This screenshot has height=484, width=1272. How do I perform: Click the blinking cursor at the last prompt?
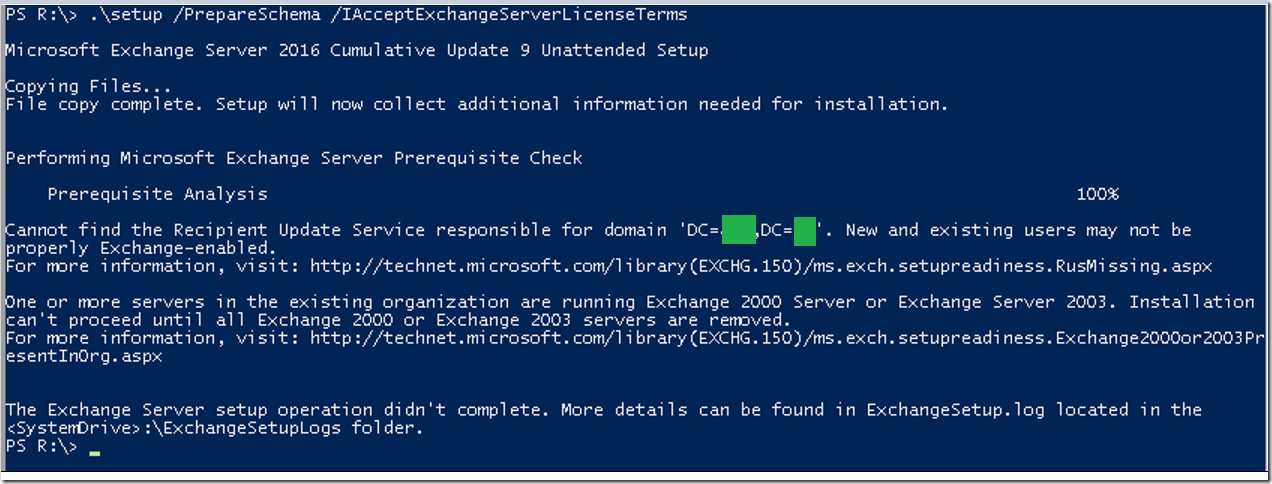click(95, 453)
